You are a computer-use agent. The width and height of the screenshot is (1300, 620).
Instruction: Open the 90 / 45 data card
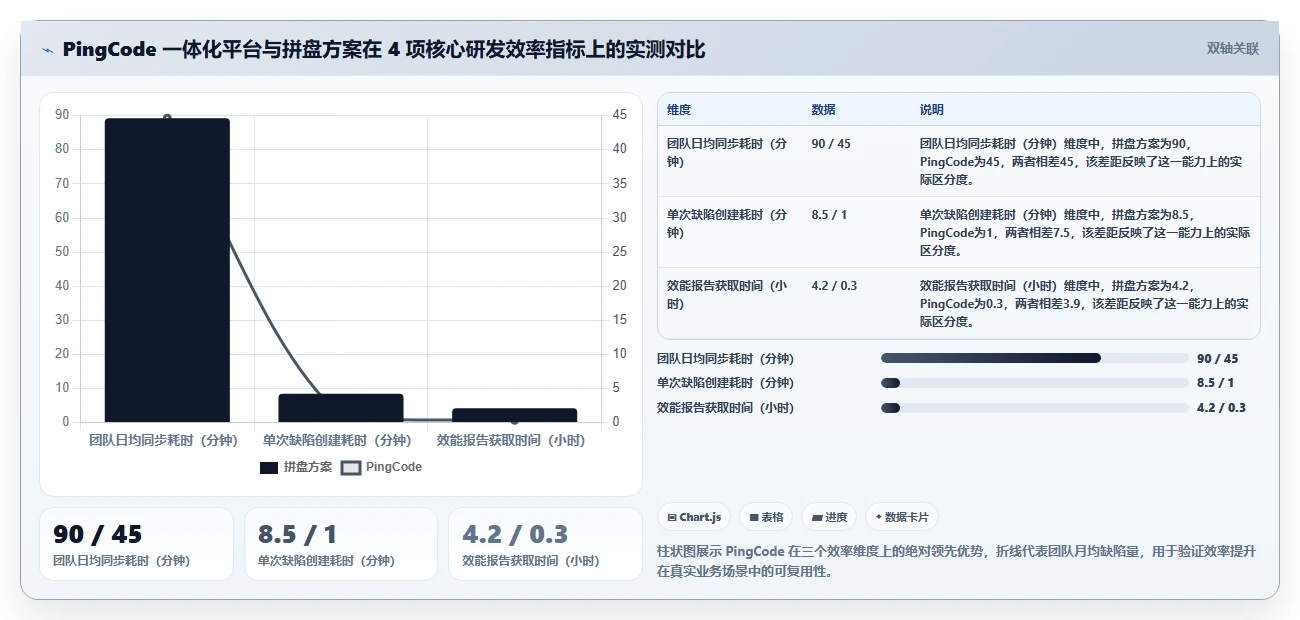point(136,544)
